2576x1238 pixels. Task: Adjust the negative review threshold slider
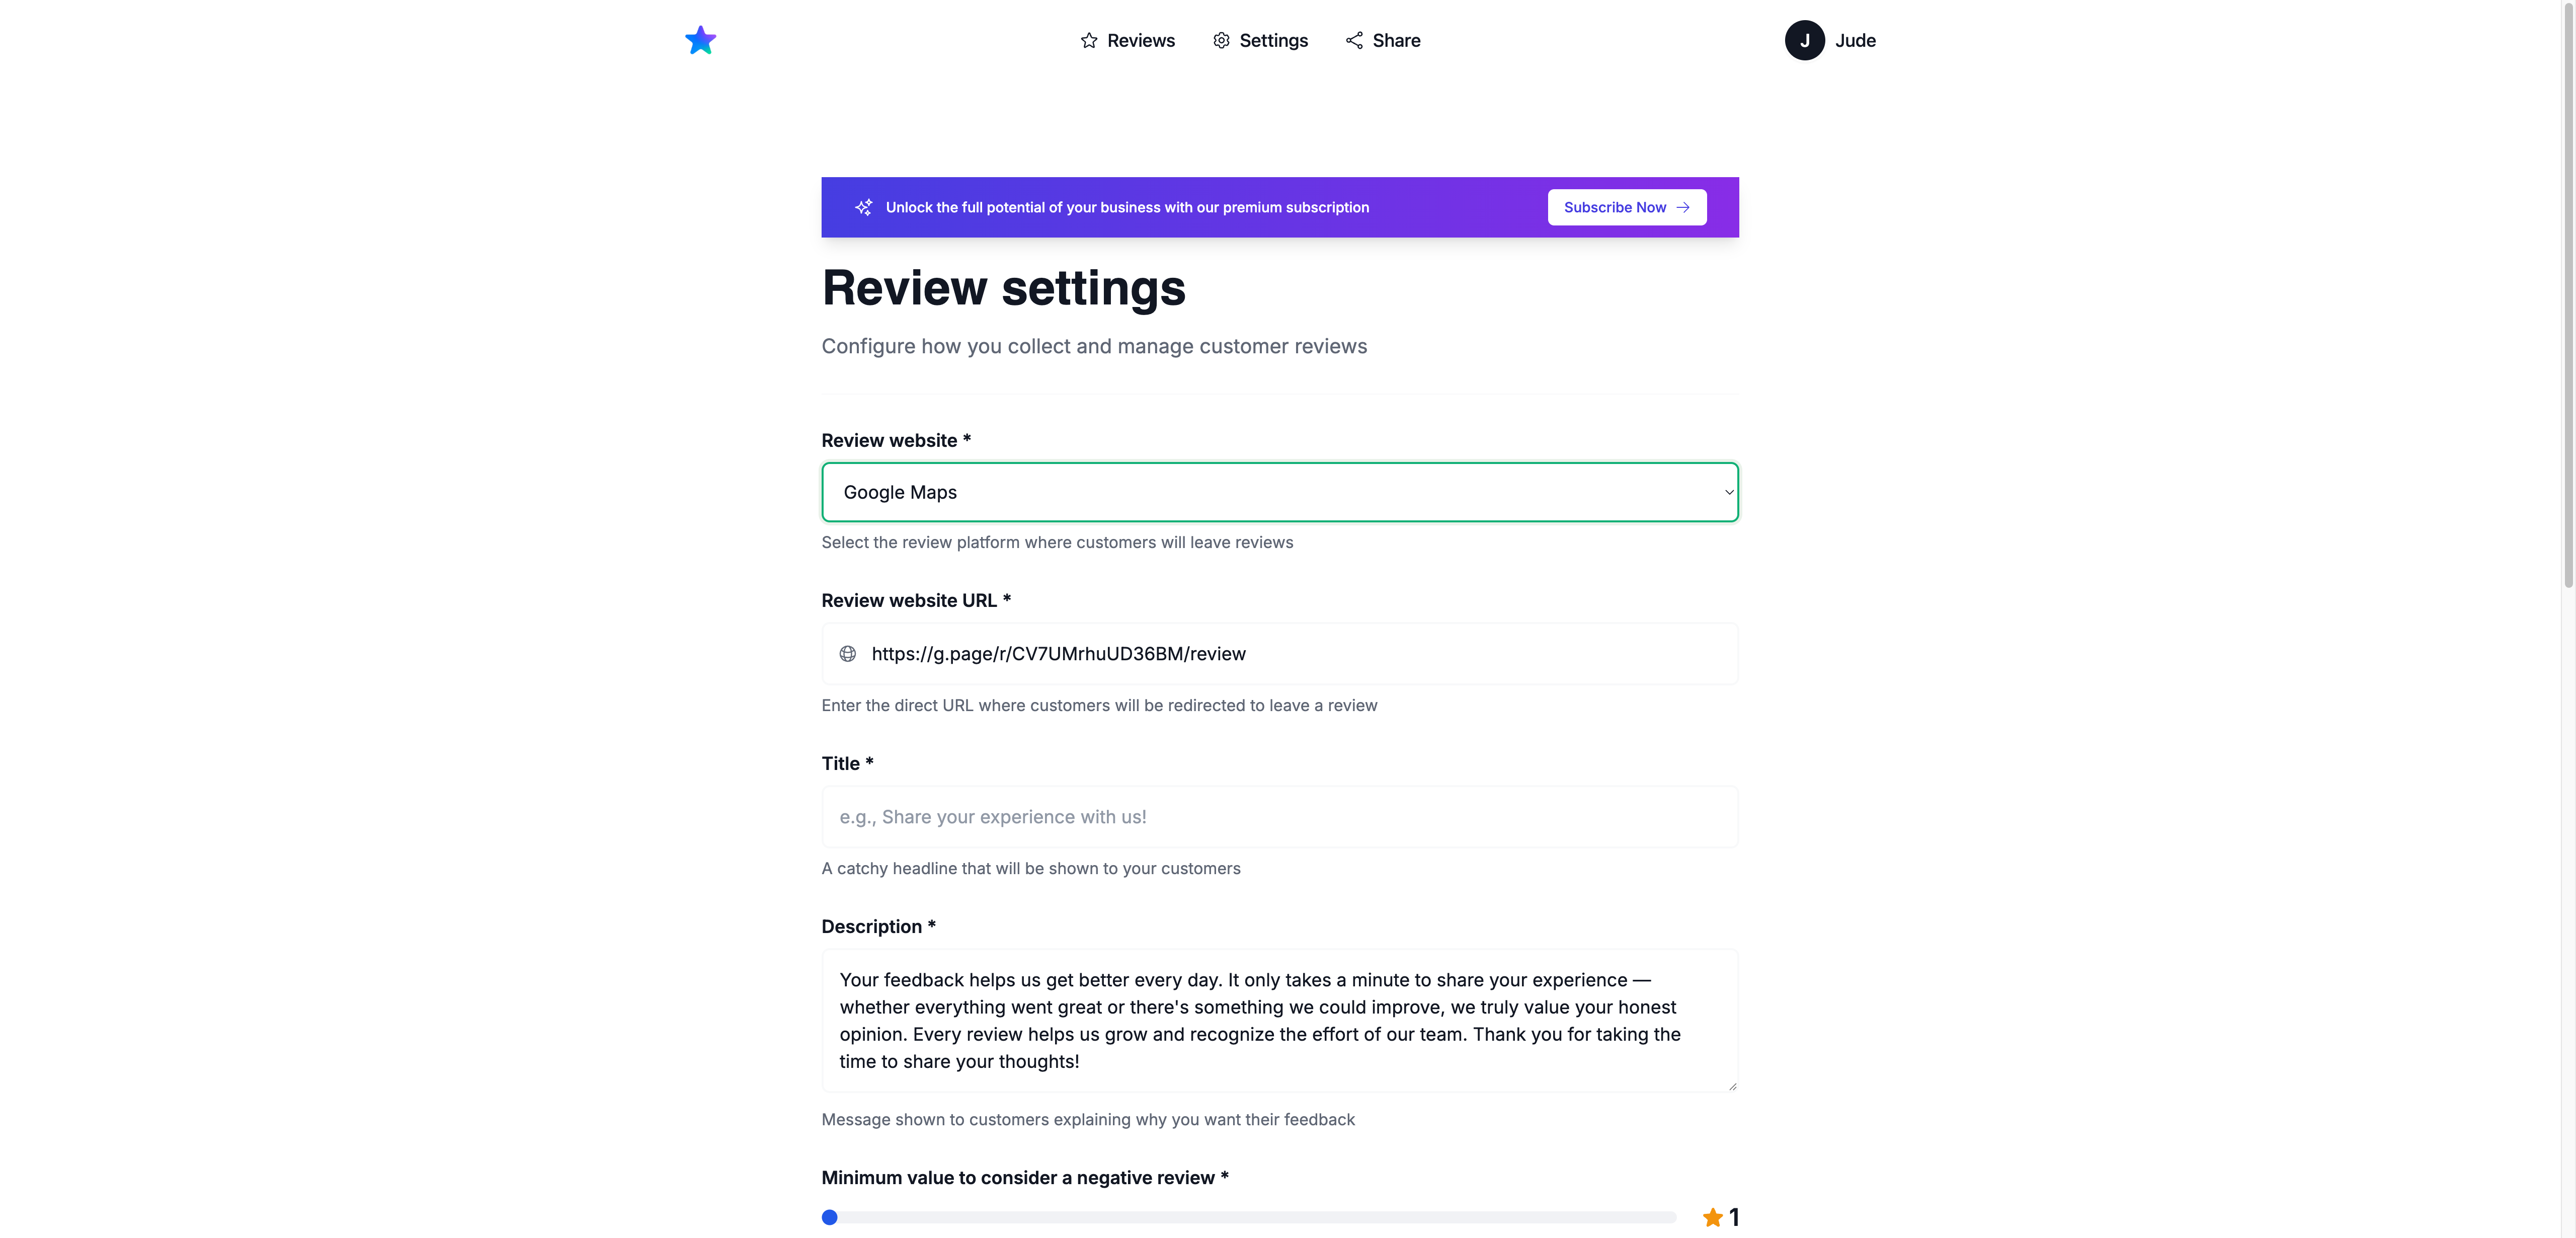point(830,1217)
